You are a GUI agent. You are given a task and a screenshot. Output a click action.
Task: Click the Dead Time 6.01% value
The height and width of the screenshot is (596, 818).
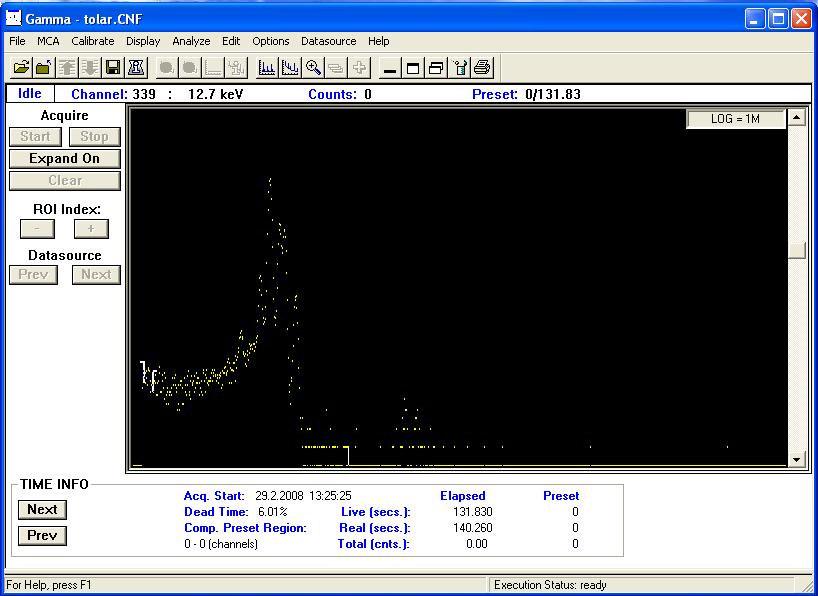(x=272, y=512)
